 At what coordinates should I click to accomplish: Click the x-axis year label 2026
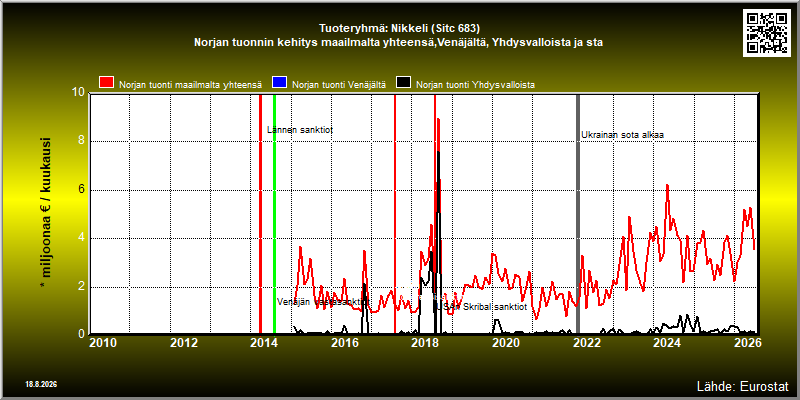747,342
